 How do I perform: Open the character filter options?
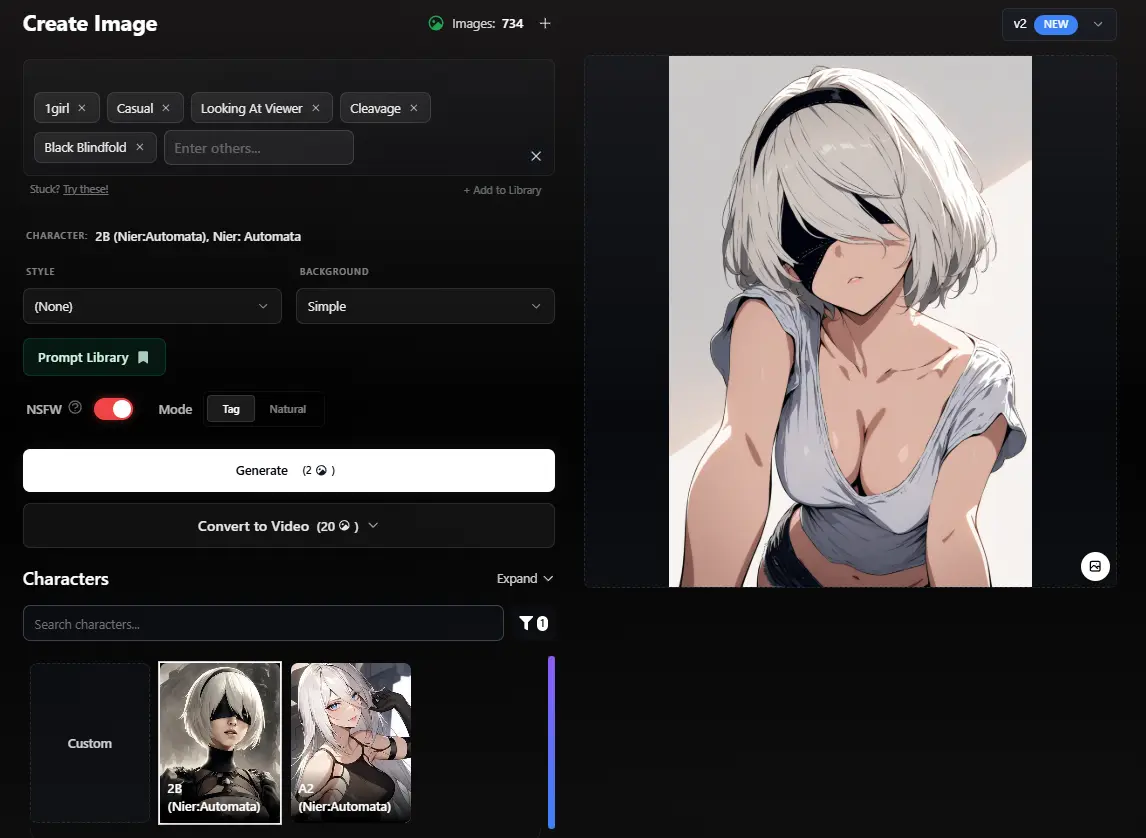pyautogui.click(x=534, y=623)
